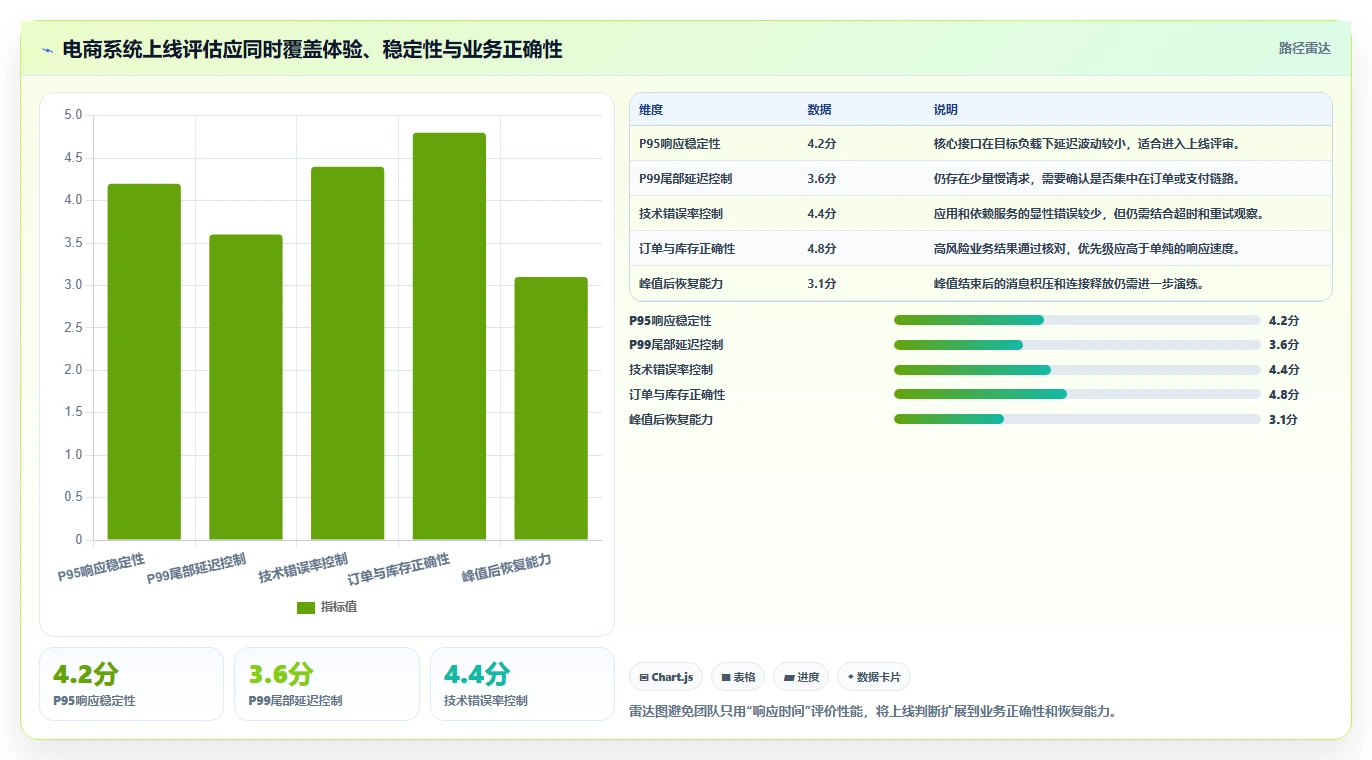Click the P95响应稳定性 label in progress list
The width and height of the screenshot is (1372, 760).
(x=670, y=321)
